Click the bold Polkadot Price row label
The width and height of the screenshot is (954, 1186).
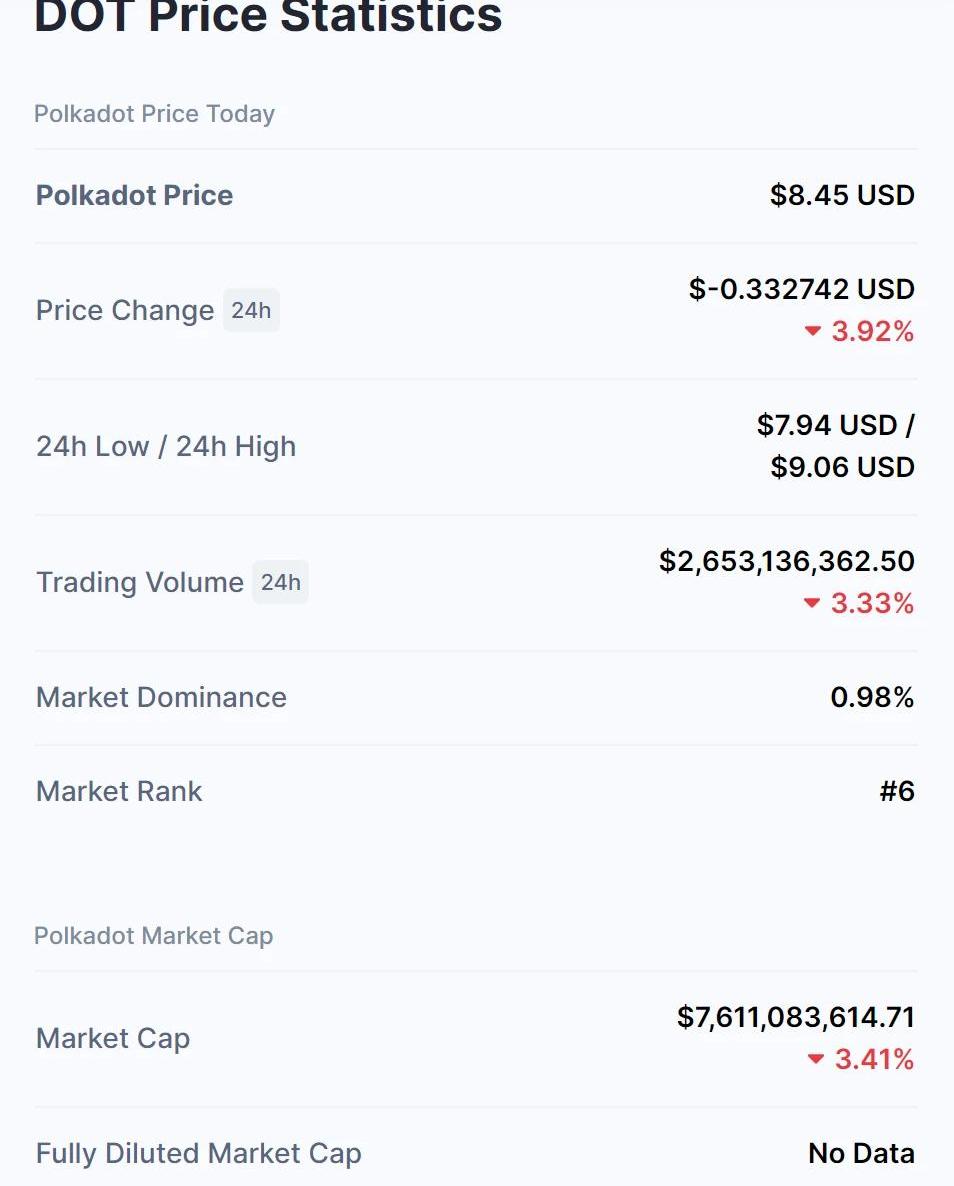tap(134, 195)
